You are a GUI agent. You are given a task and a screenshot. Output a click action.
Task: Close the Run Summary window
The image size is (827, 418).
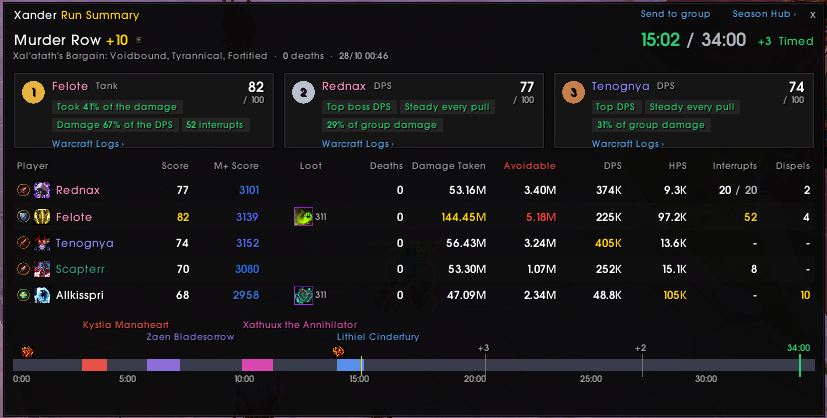click(813, 15)
